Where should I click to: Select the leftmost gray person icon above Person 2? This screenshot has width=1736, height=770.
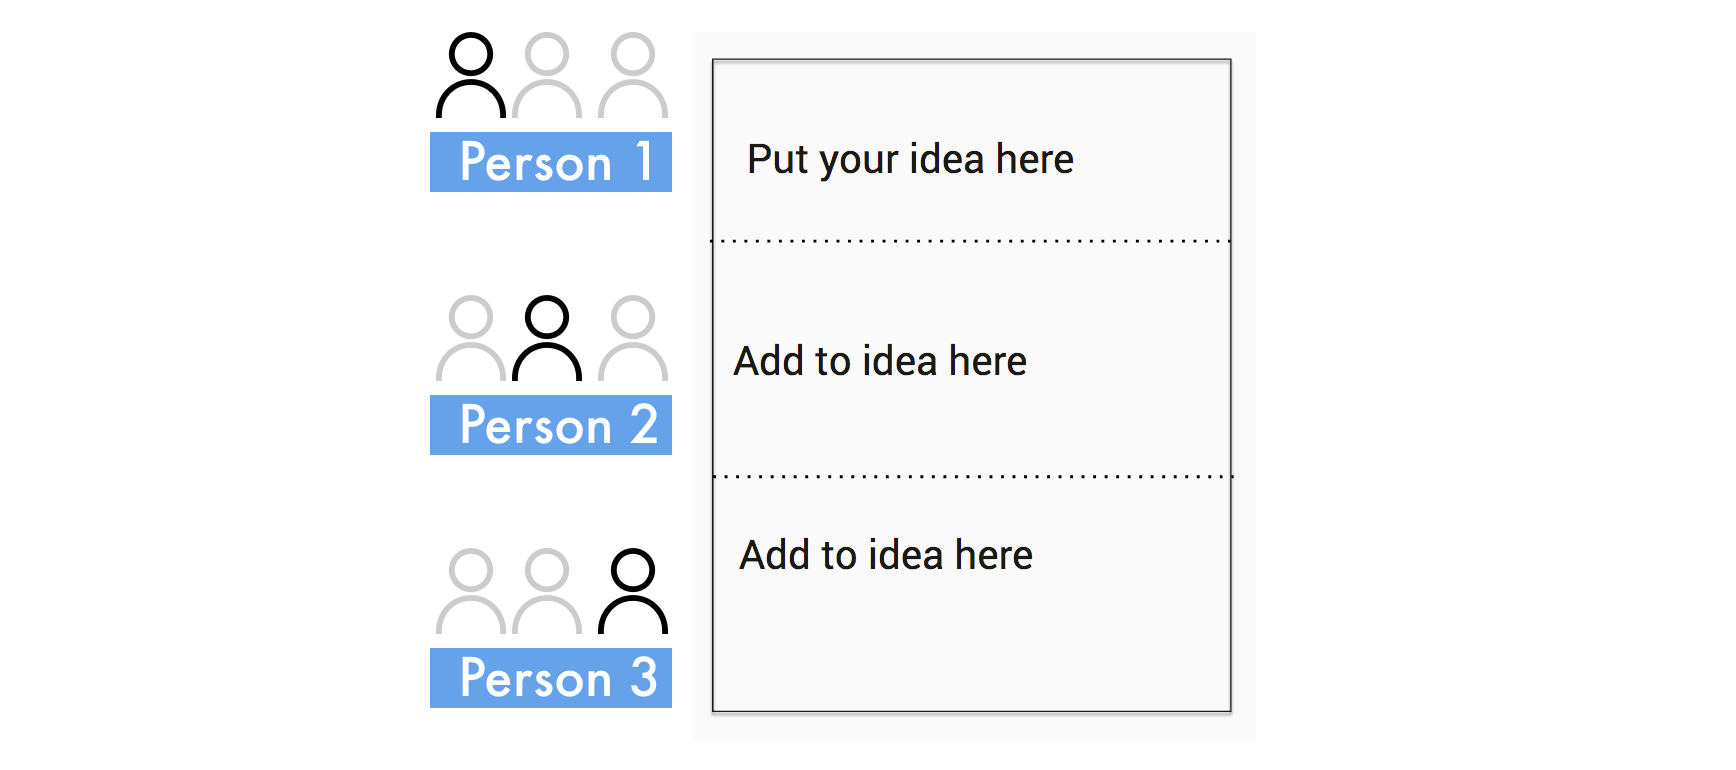click(471, 339)
